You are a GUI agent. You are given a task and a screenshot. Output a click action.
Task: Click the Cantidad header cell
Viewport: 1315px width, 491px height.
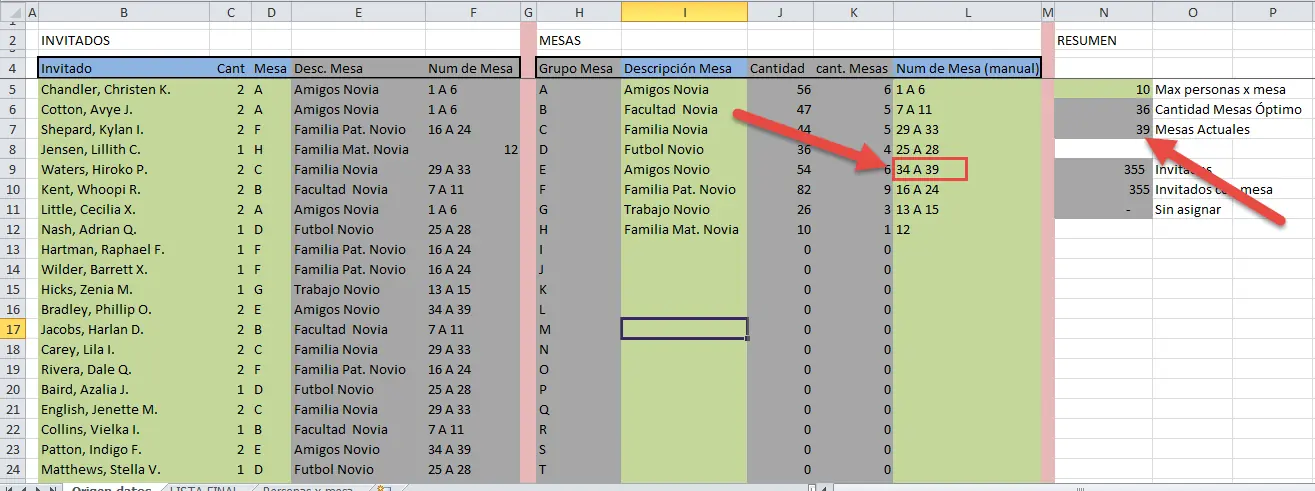[780, 69]
